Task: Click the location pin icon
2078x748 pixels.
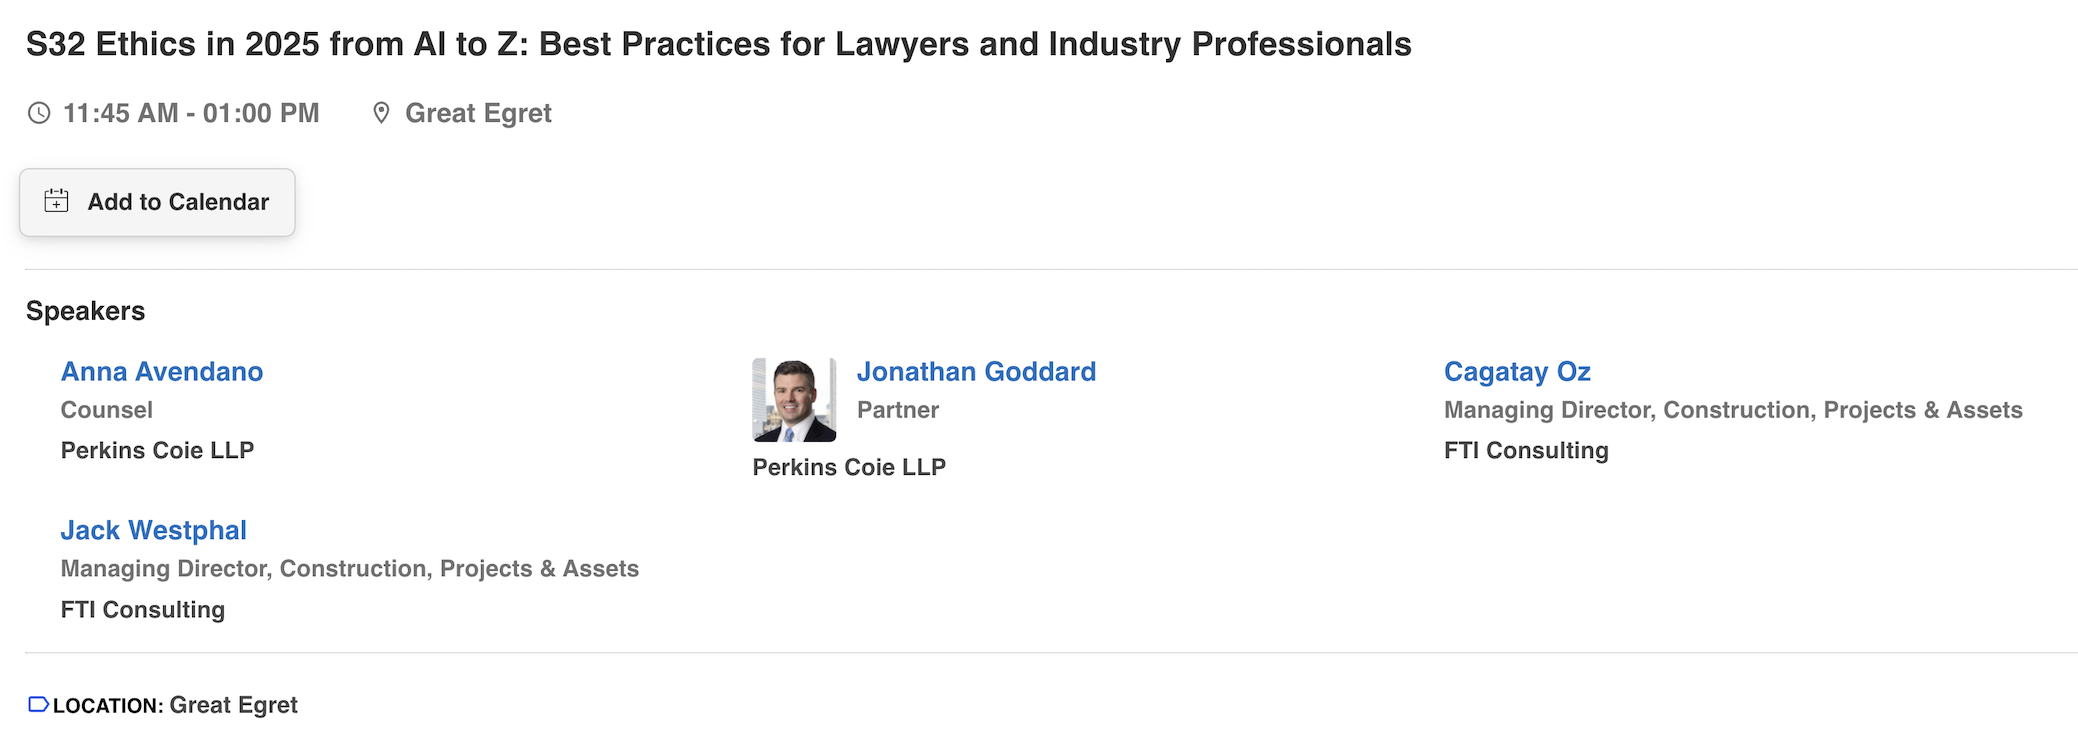Action: tap(381, 113)
